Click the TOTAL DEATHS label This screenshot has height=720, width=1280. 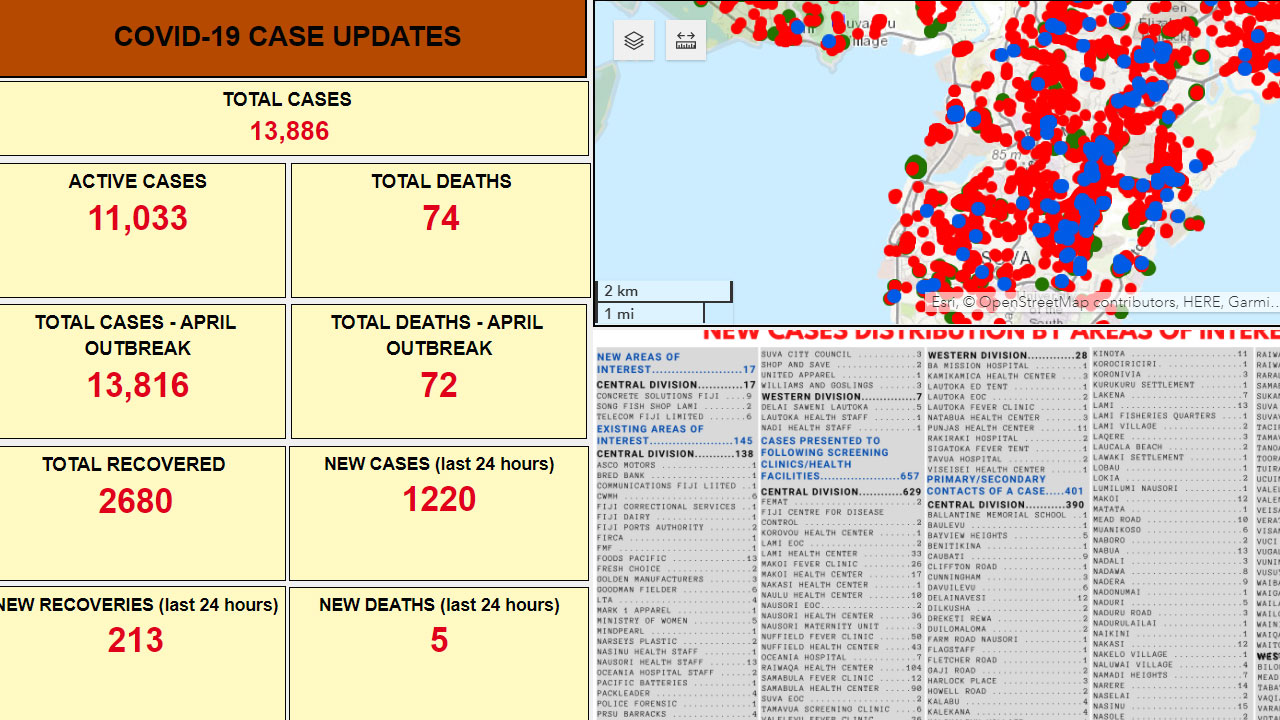coord(441,182)
